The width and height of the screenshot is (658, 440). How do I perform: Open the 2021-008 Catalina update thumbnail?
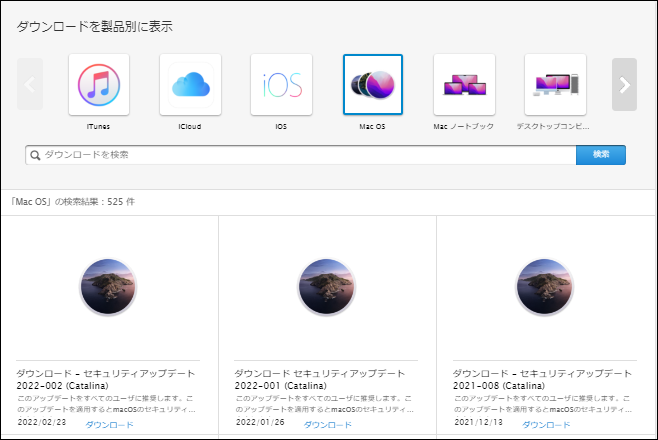coord(545,286)
